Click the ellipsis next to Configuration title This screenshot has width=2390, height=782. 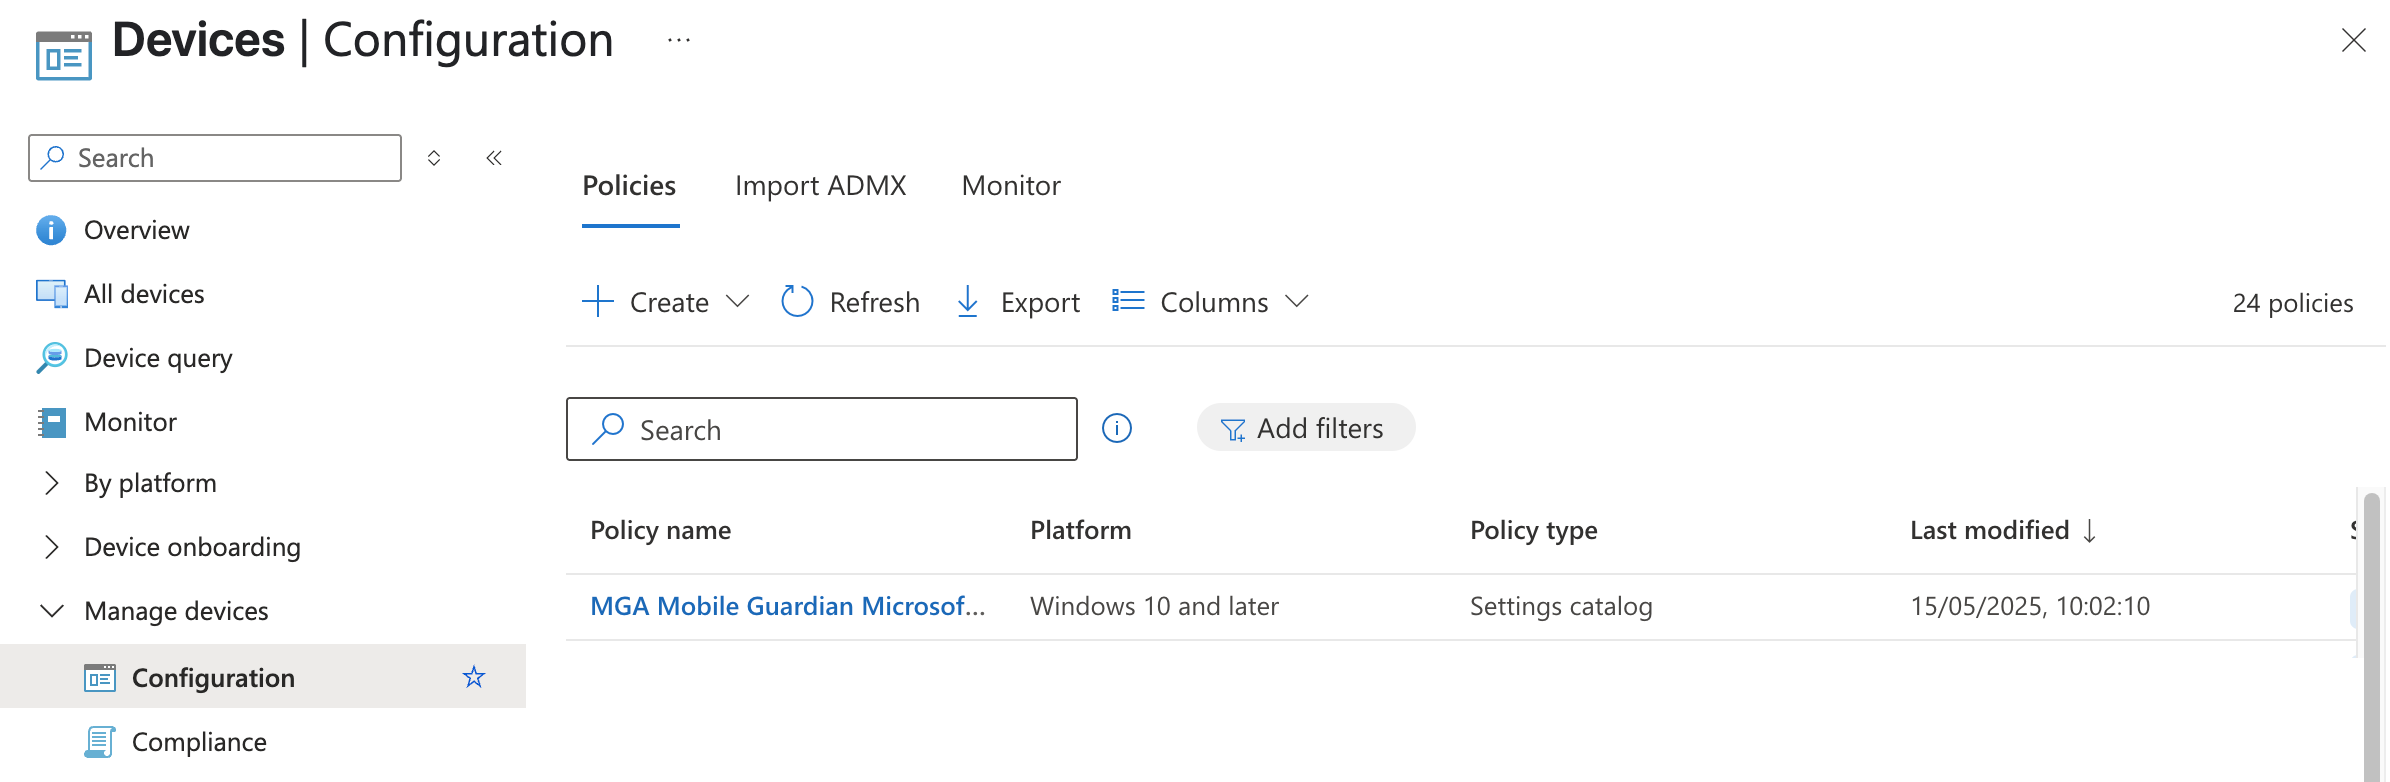click(679, 41)
